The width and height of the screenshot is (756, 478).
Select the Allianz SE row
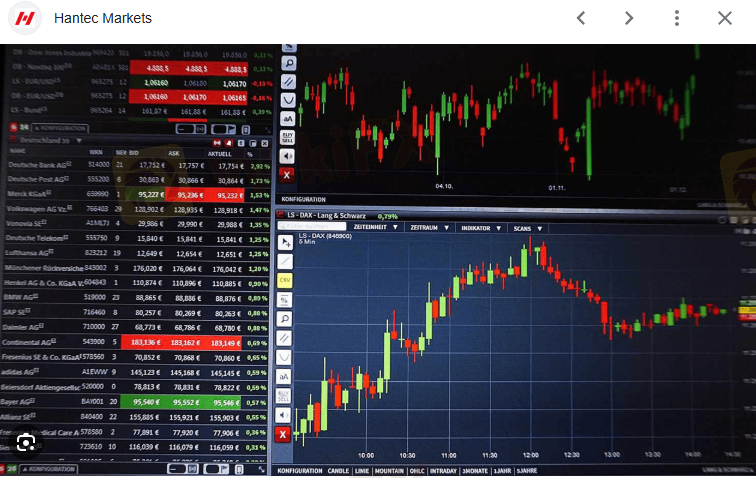(x=135, y=417)
